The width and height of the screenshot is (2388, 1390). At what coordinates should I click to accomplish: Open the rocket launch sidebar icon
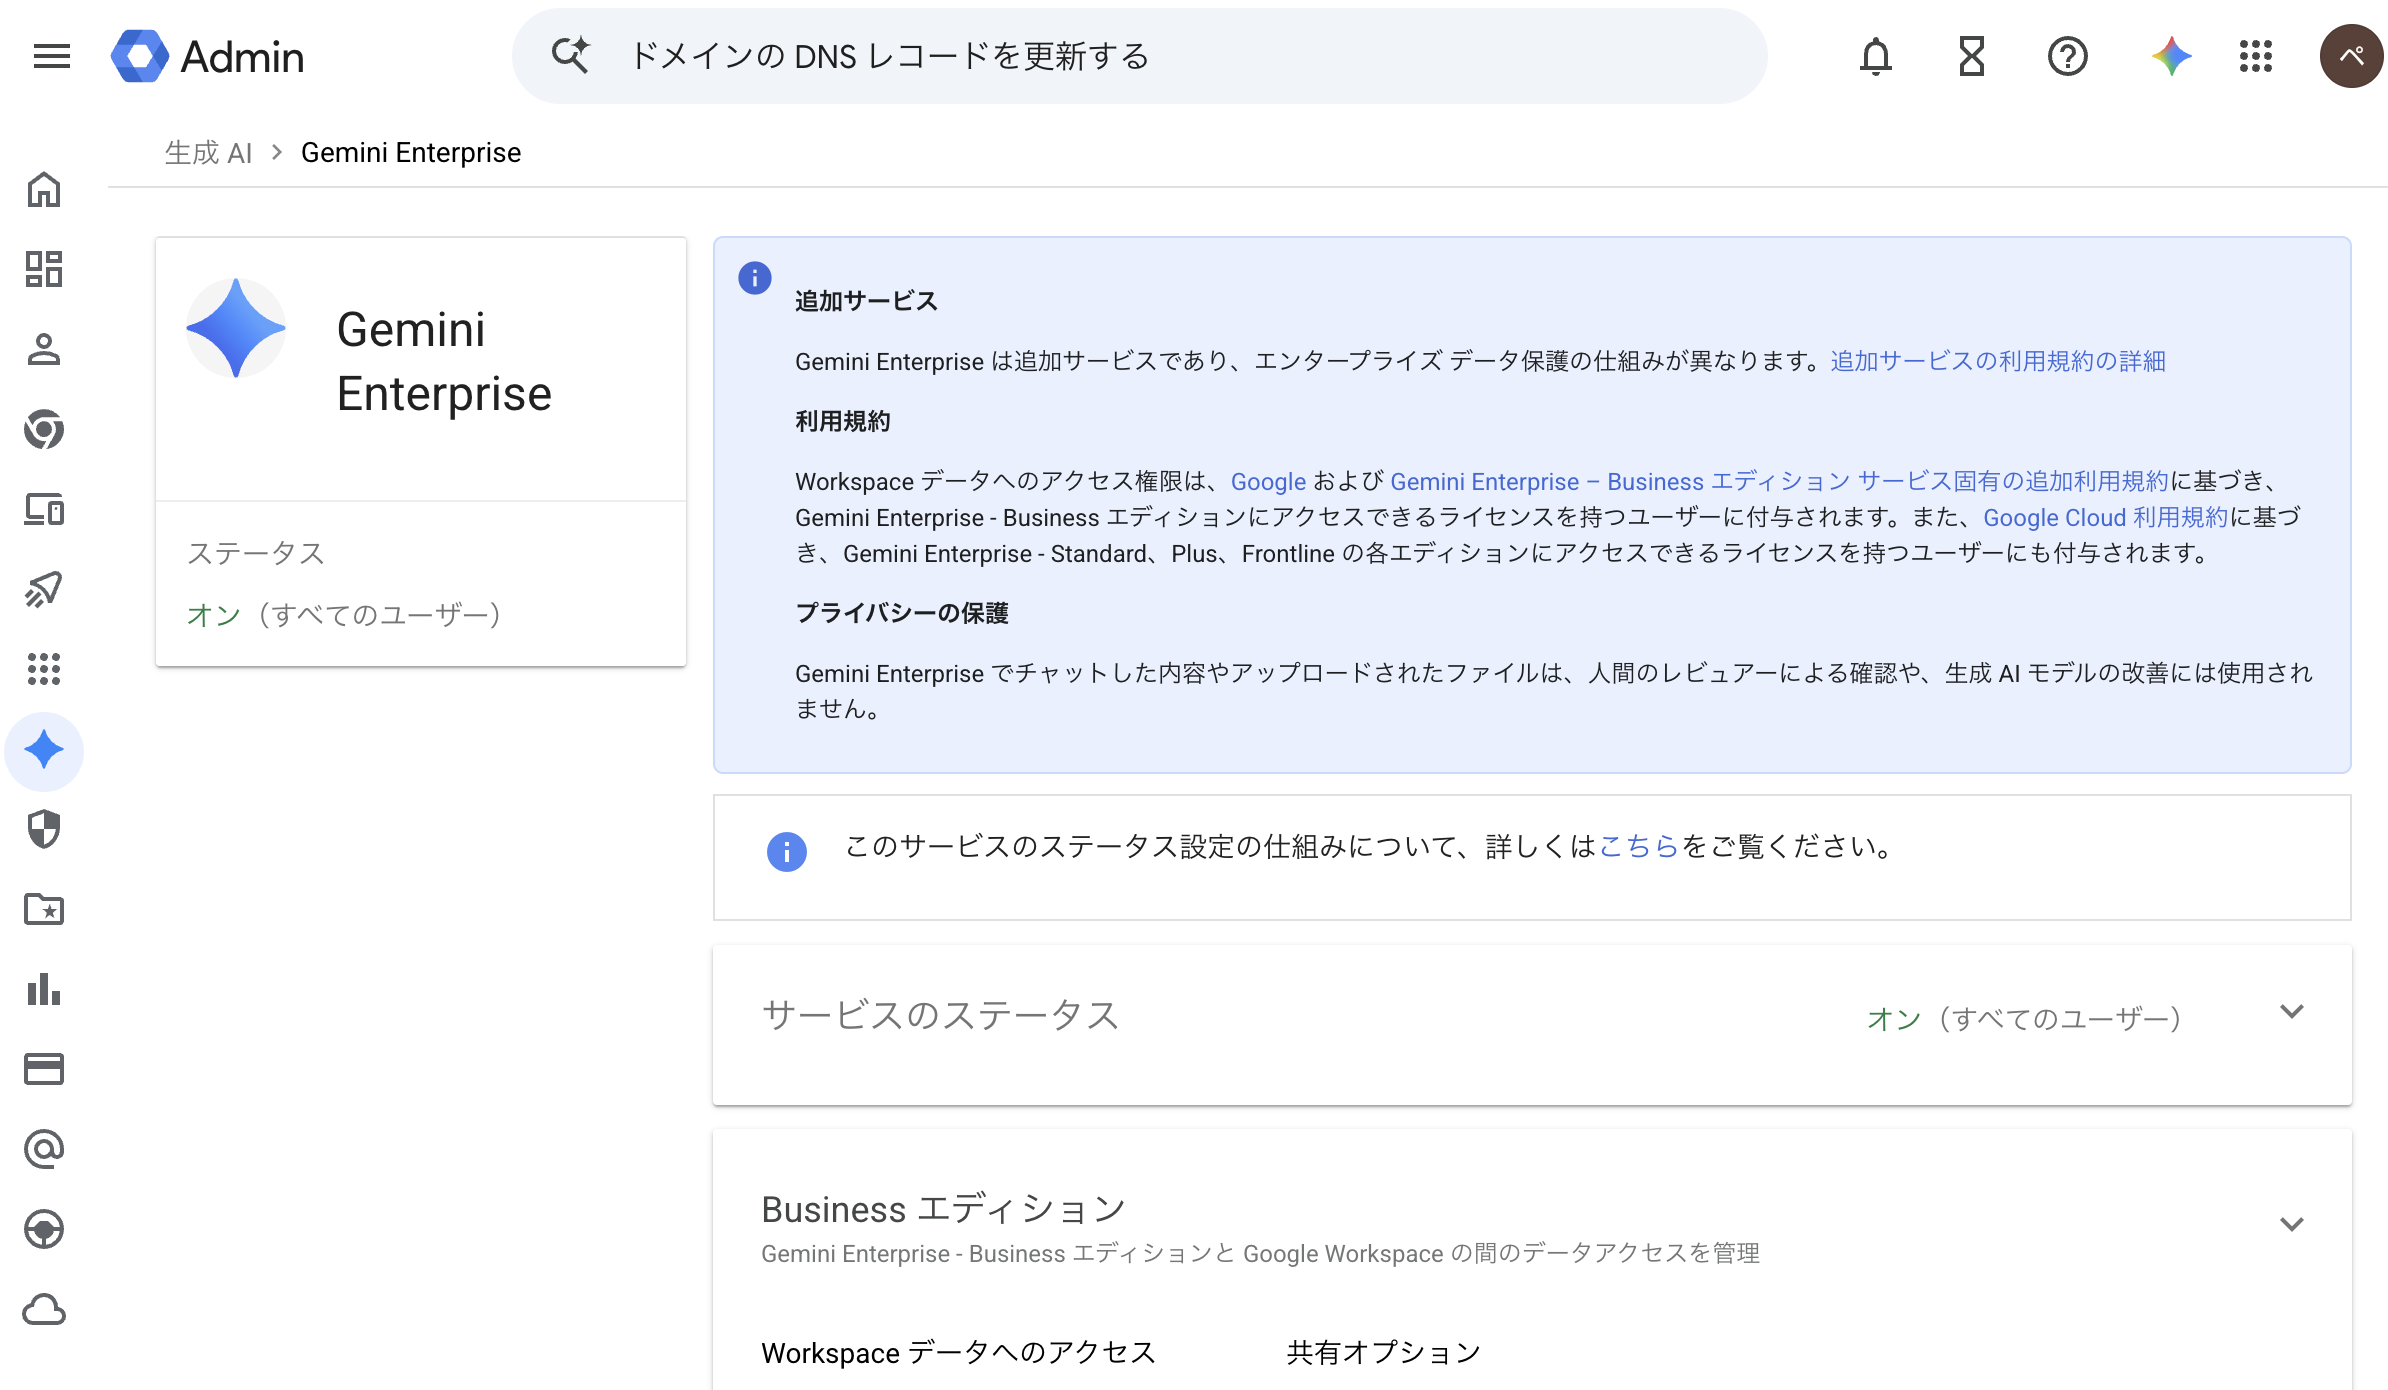point(44,589)
